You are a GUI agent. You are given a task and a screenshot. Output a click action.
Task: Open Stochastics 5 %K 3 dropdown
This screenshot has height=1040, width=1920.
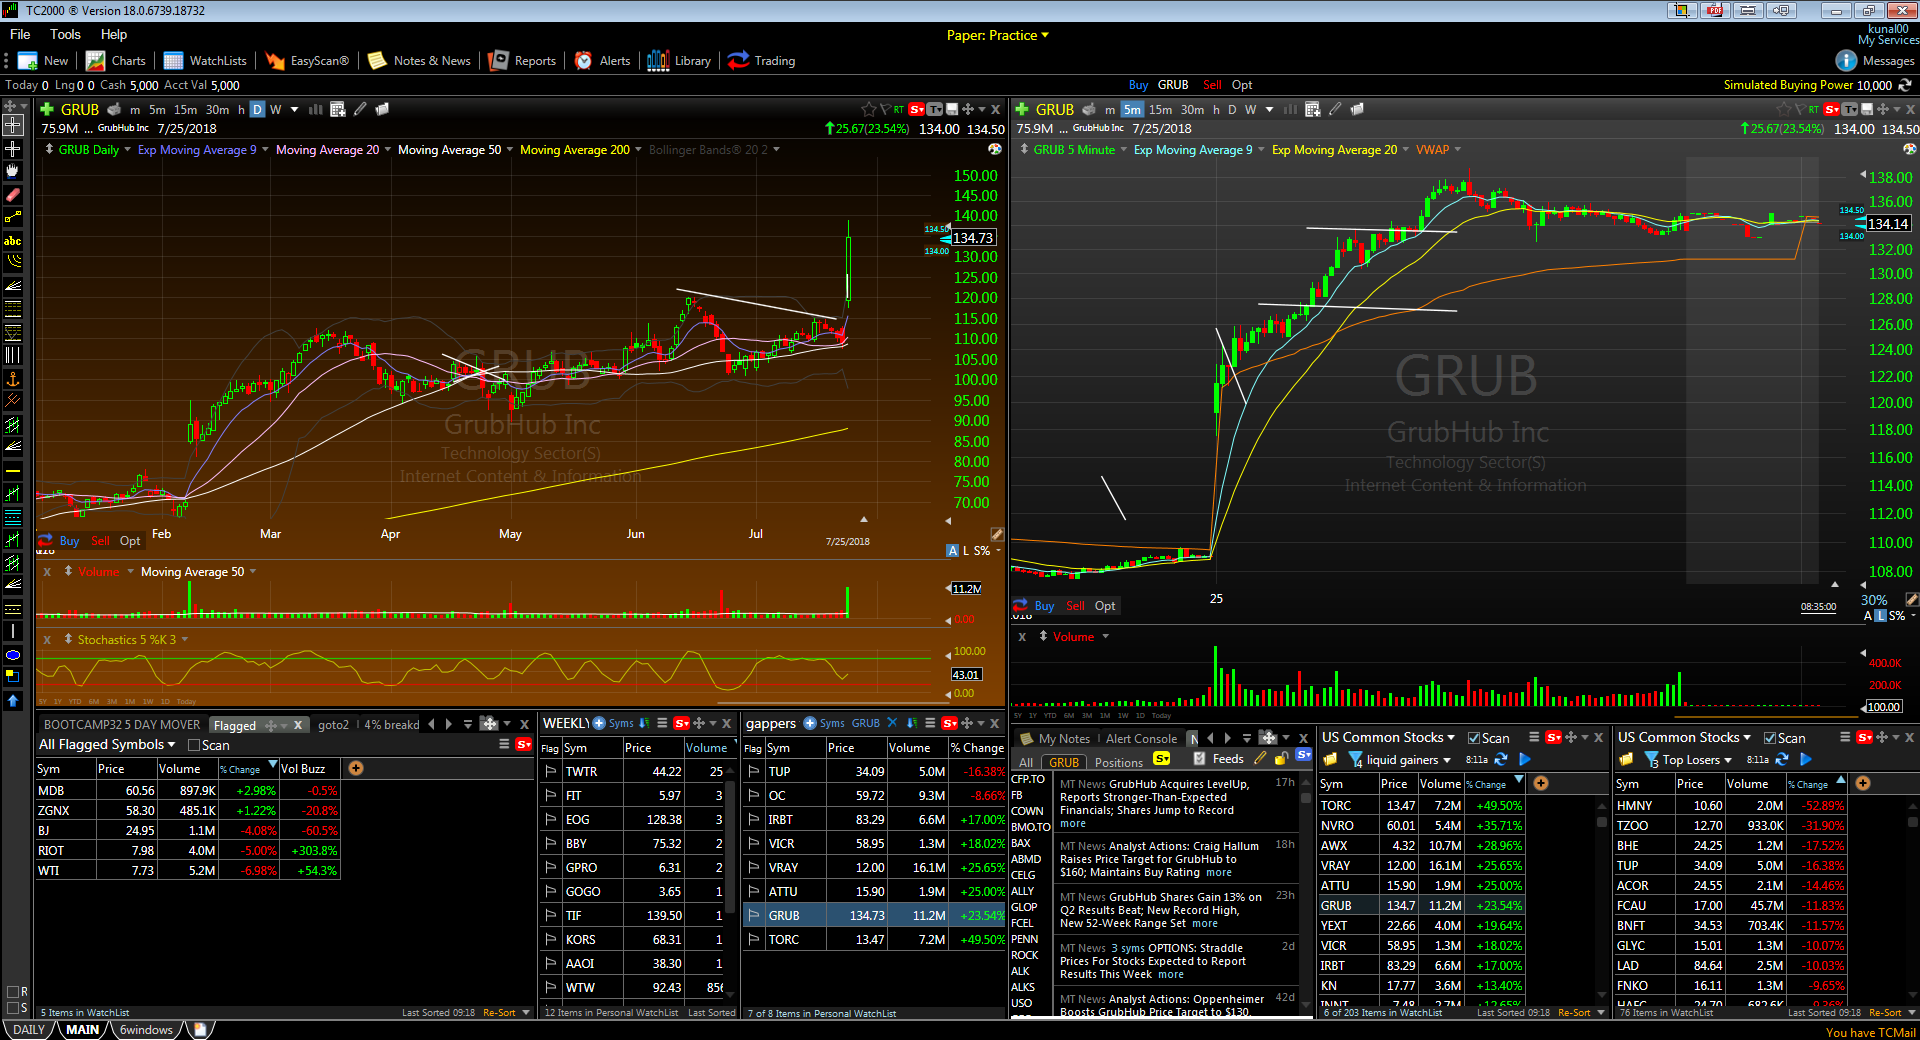click(185, 640)
